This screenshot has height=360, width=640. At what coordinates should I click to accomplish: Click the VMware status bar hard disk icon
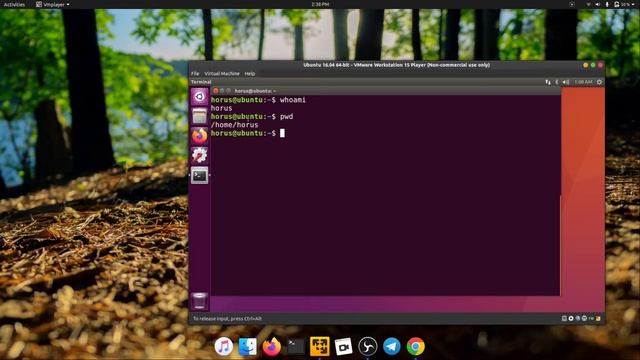(x=564, y=318)
